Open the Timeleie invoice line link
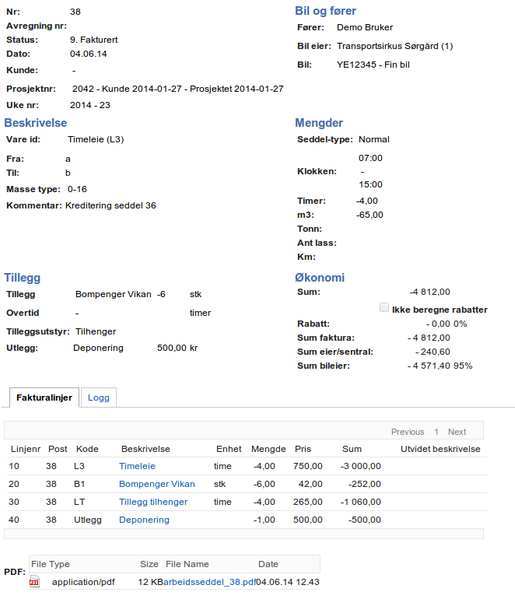This screenshot has height=599, width=515. pyautogui.click(x=137, y=466)
